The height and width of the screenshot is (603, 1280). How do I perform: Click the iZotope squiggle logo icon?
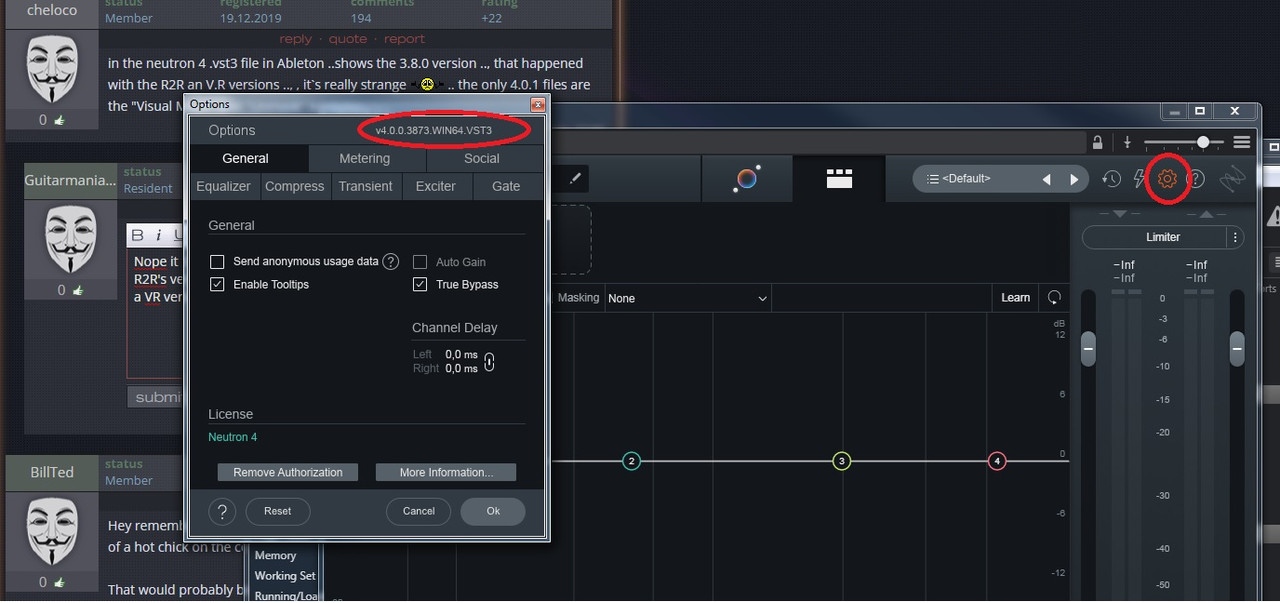1233,179
